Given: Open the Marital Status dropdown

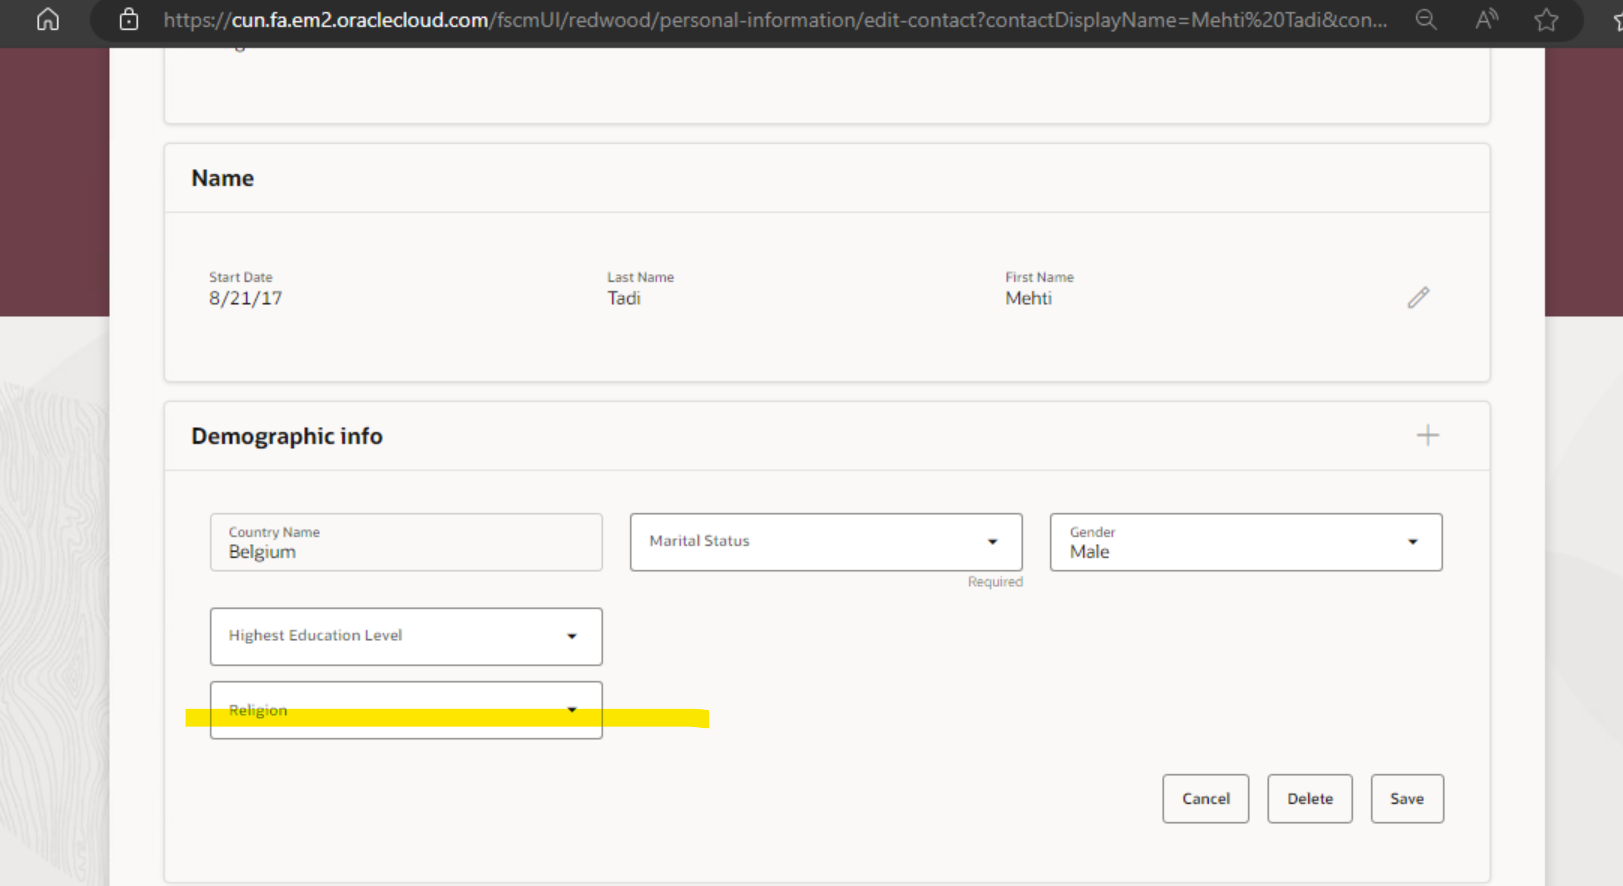Looking at the screenshot, I should [826, 542].
